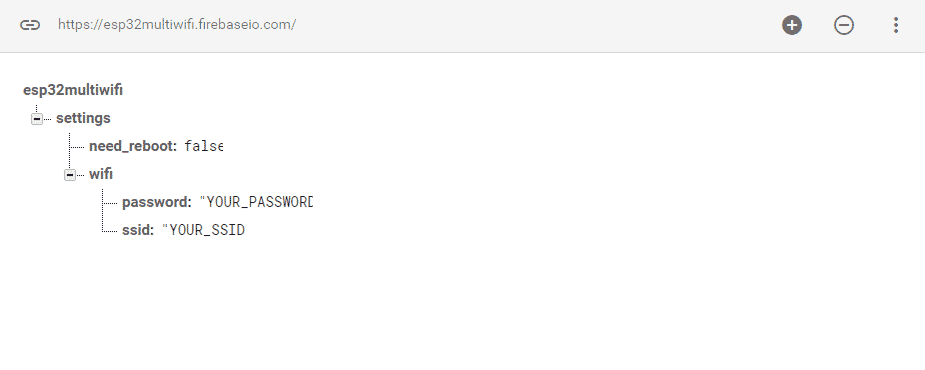This screenshot has width=925, height=370.
Task: Click the link icon beside the database URL
Action: pos(29,25)
